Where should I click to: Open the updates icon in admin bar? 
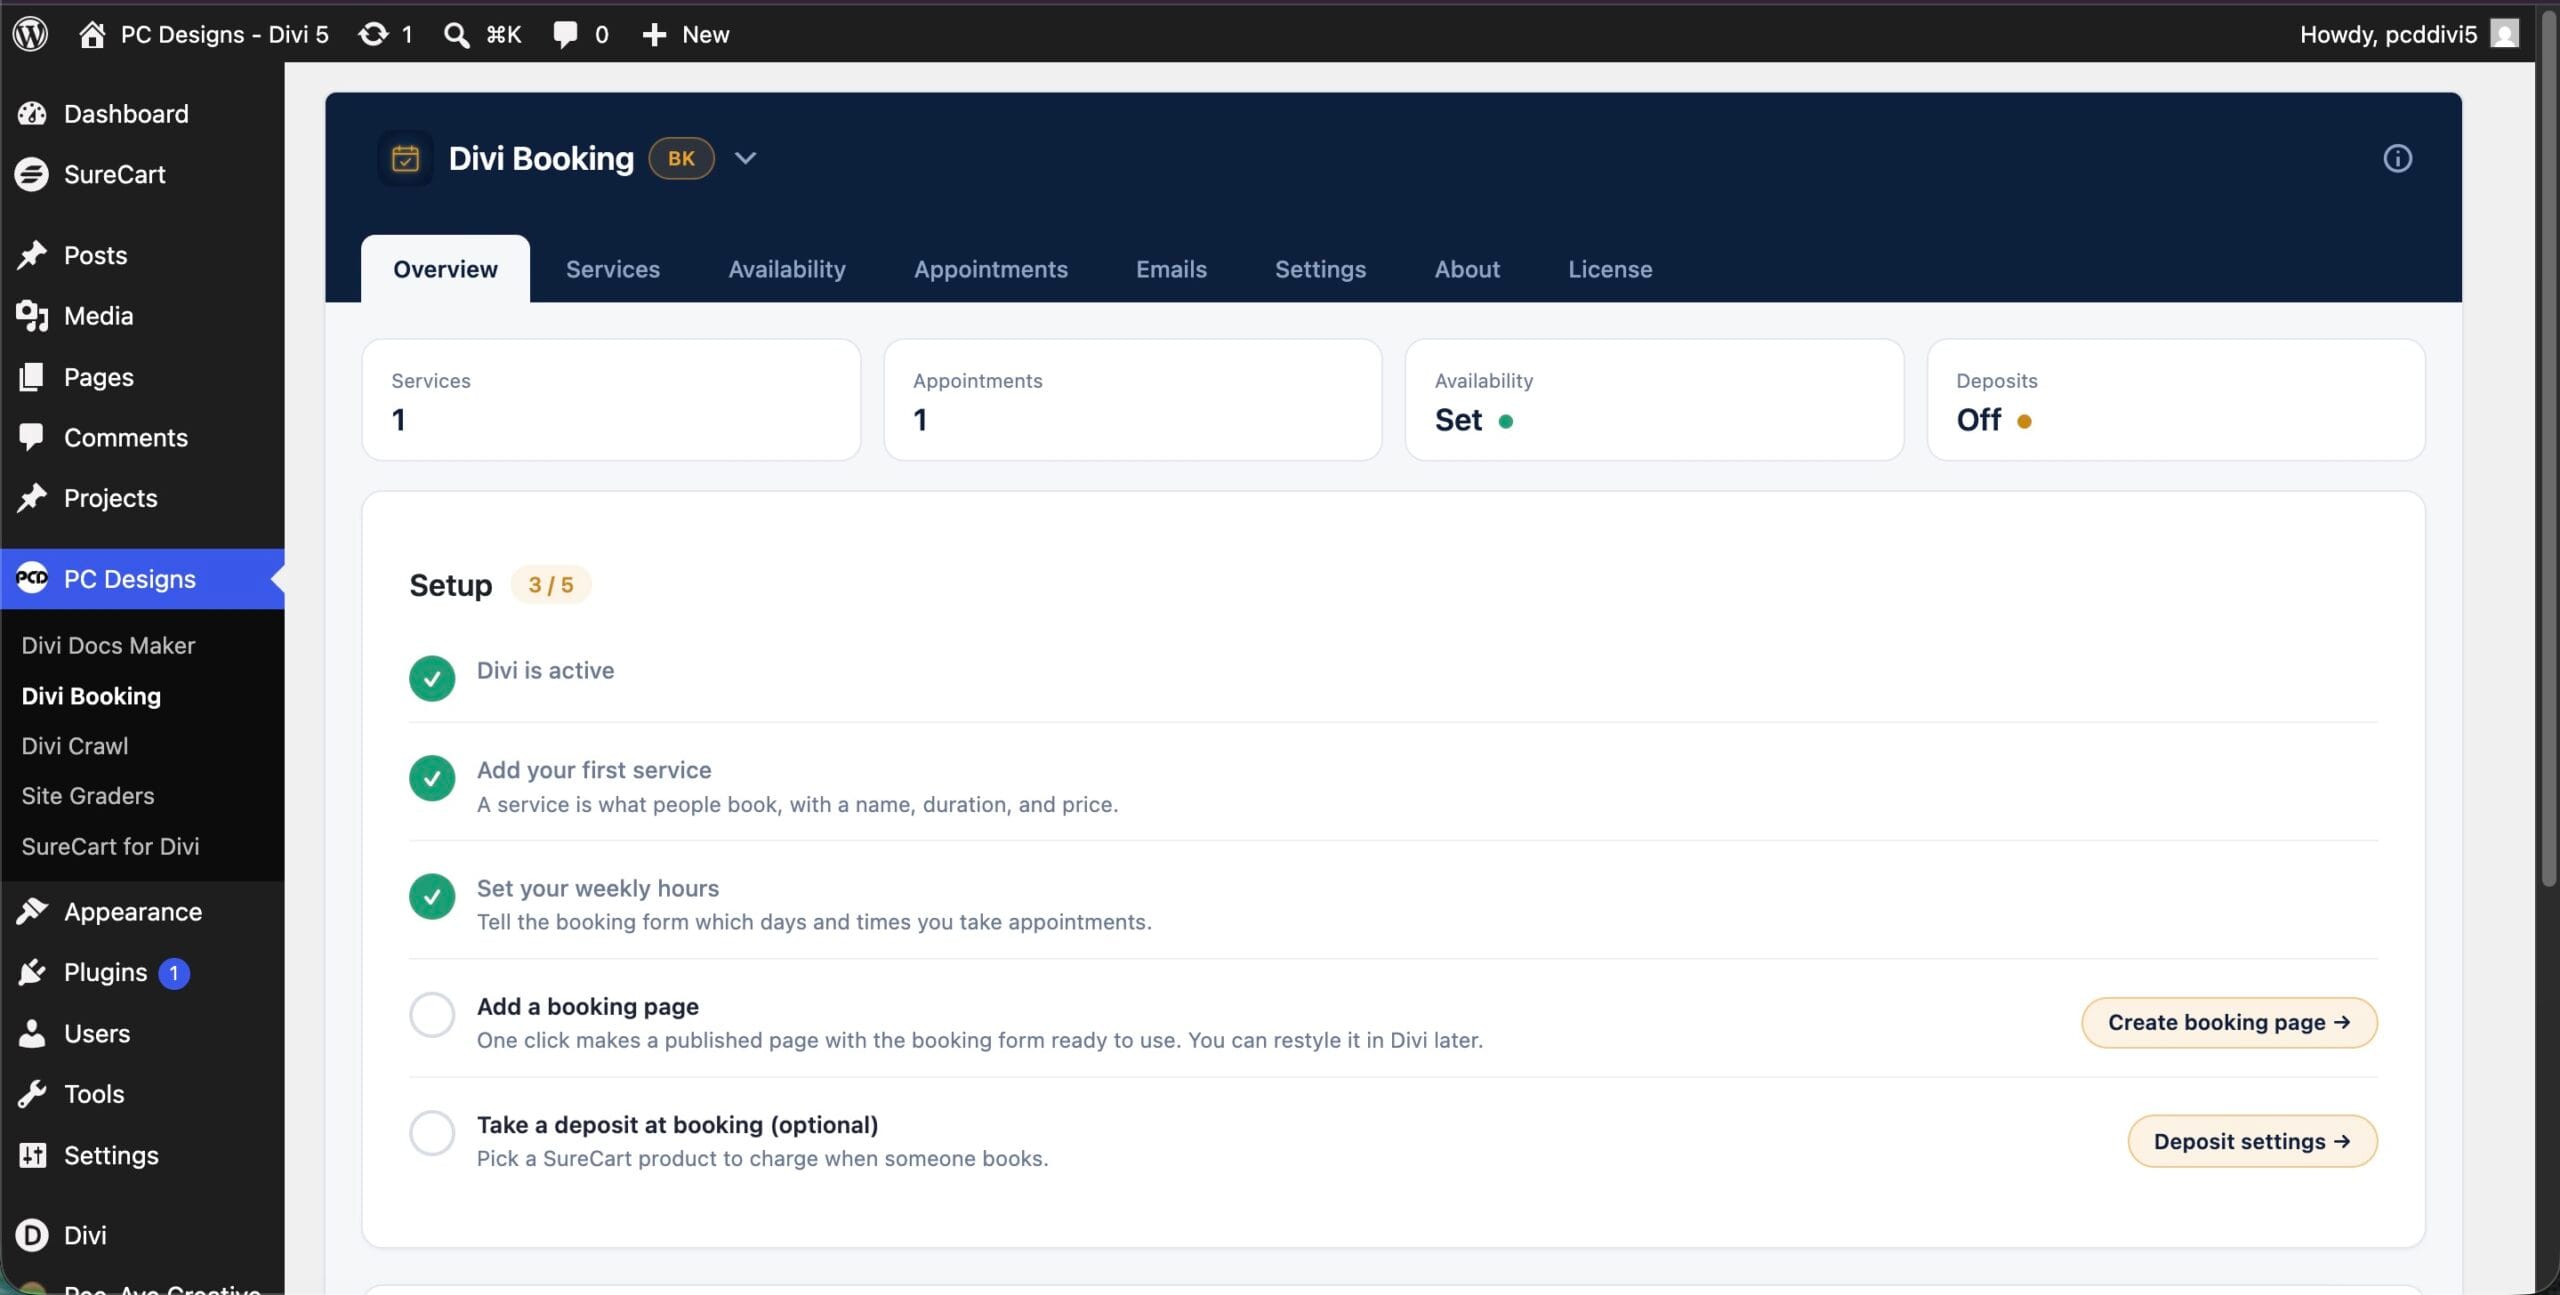(x=373, y=34)
